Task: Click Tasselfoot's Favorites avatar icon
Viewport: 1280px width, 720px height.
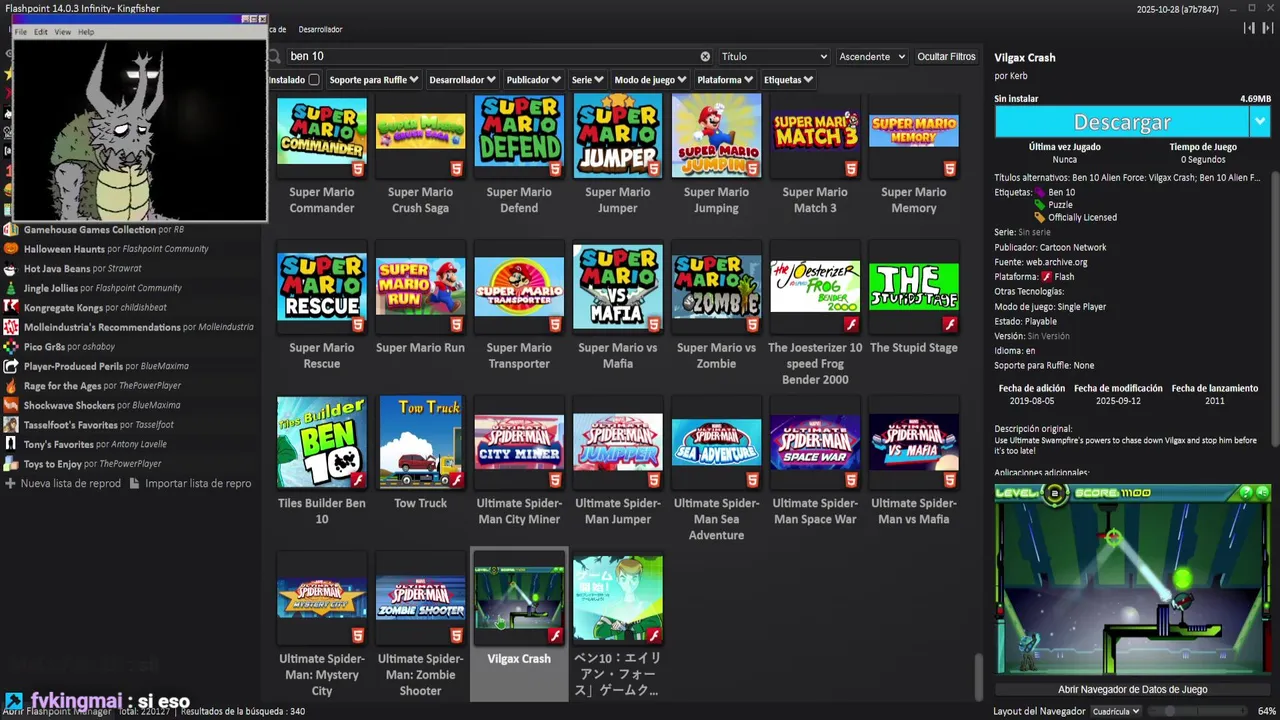Action: coord(11,424)
